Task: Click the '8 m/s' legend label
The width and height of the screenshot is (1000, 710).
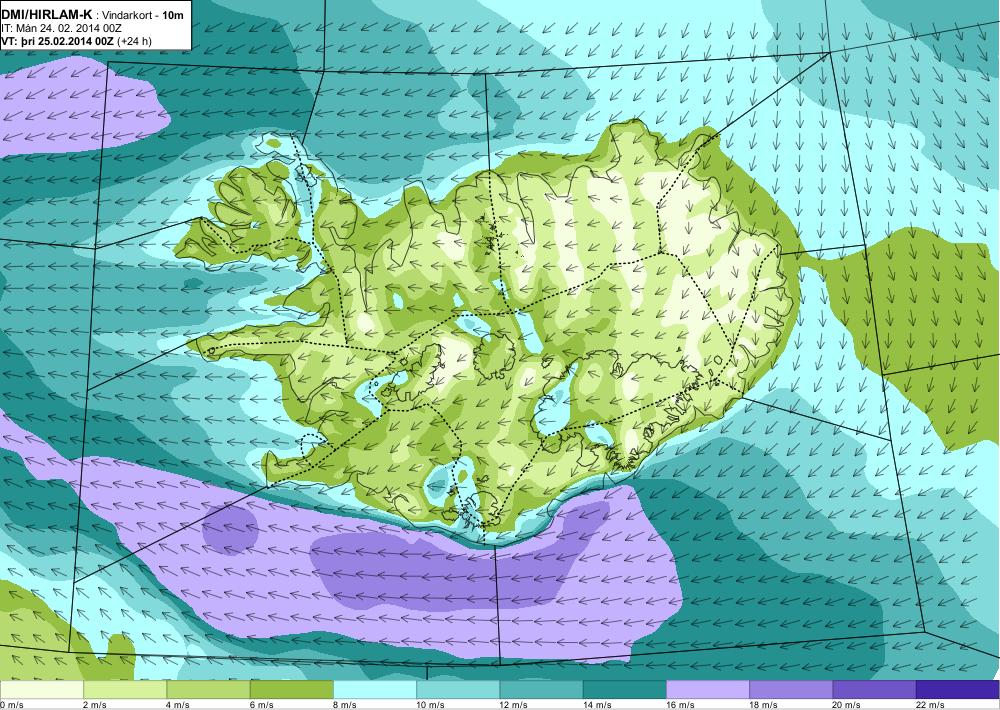Action: click(x=345, y=705)
